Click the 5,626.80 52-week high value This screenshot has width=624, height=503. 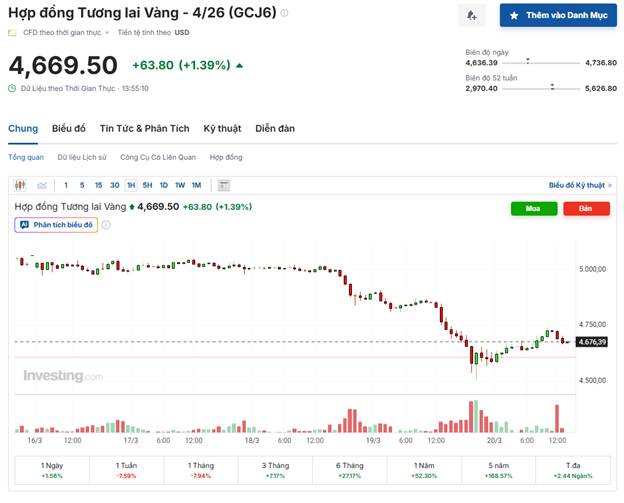601,88
